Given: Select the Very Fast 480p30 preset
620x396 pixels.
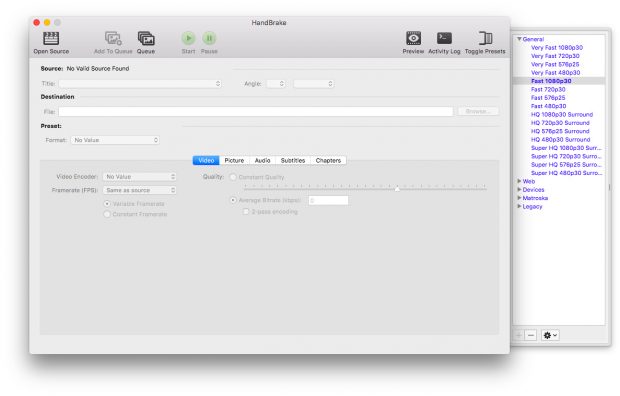Looking at the screenshot, I should point(556,72).
